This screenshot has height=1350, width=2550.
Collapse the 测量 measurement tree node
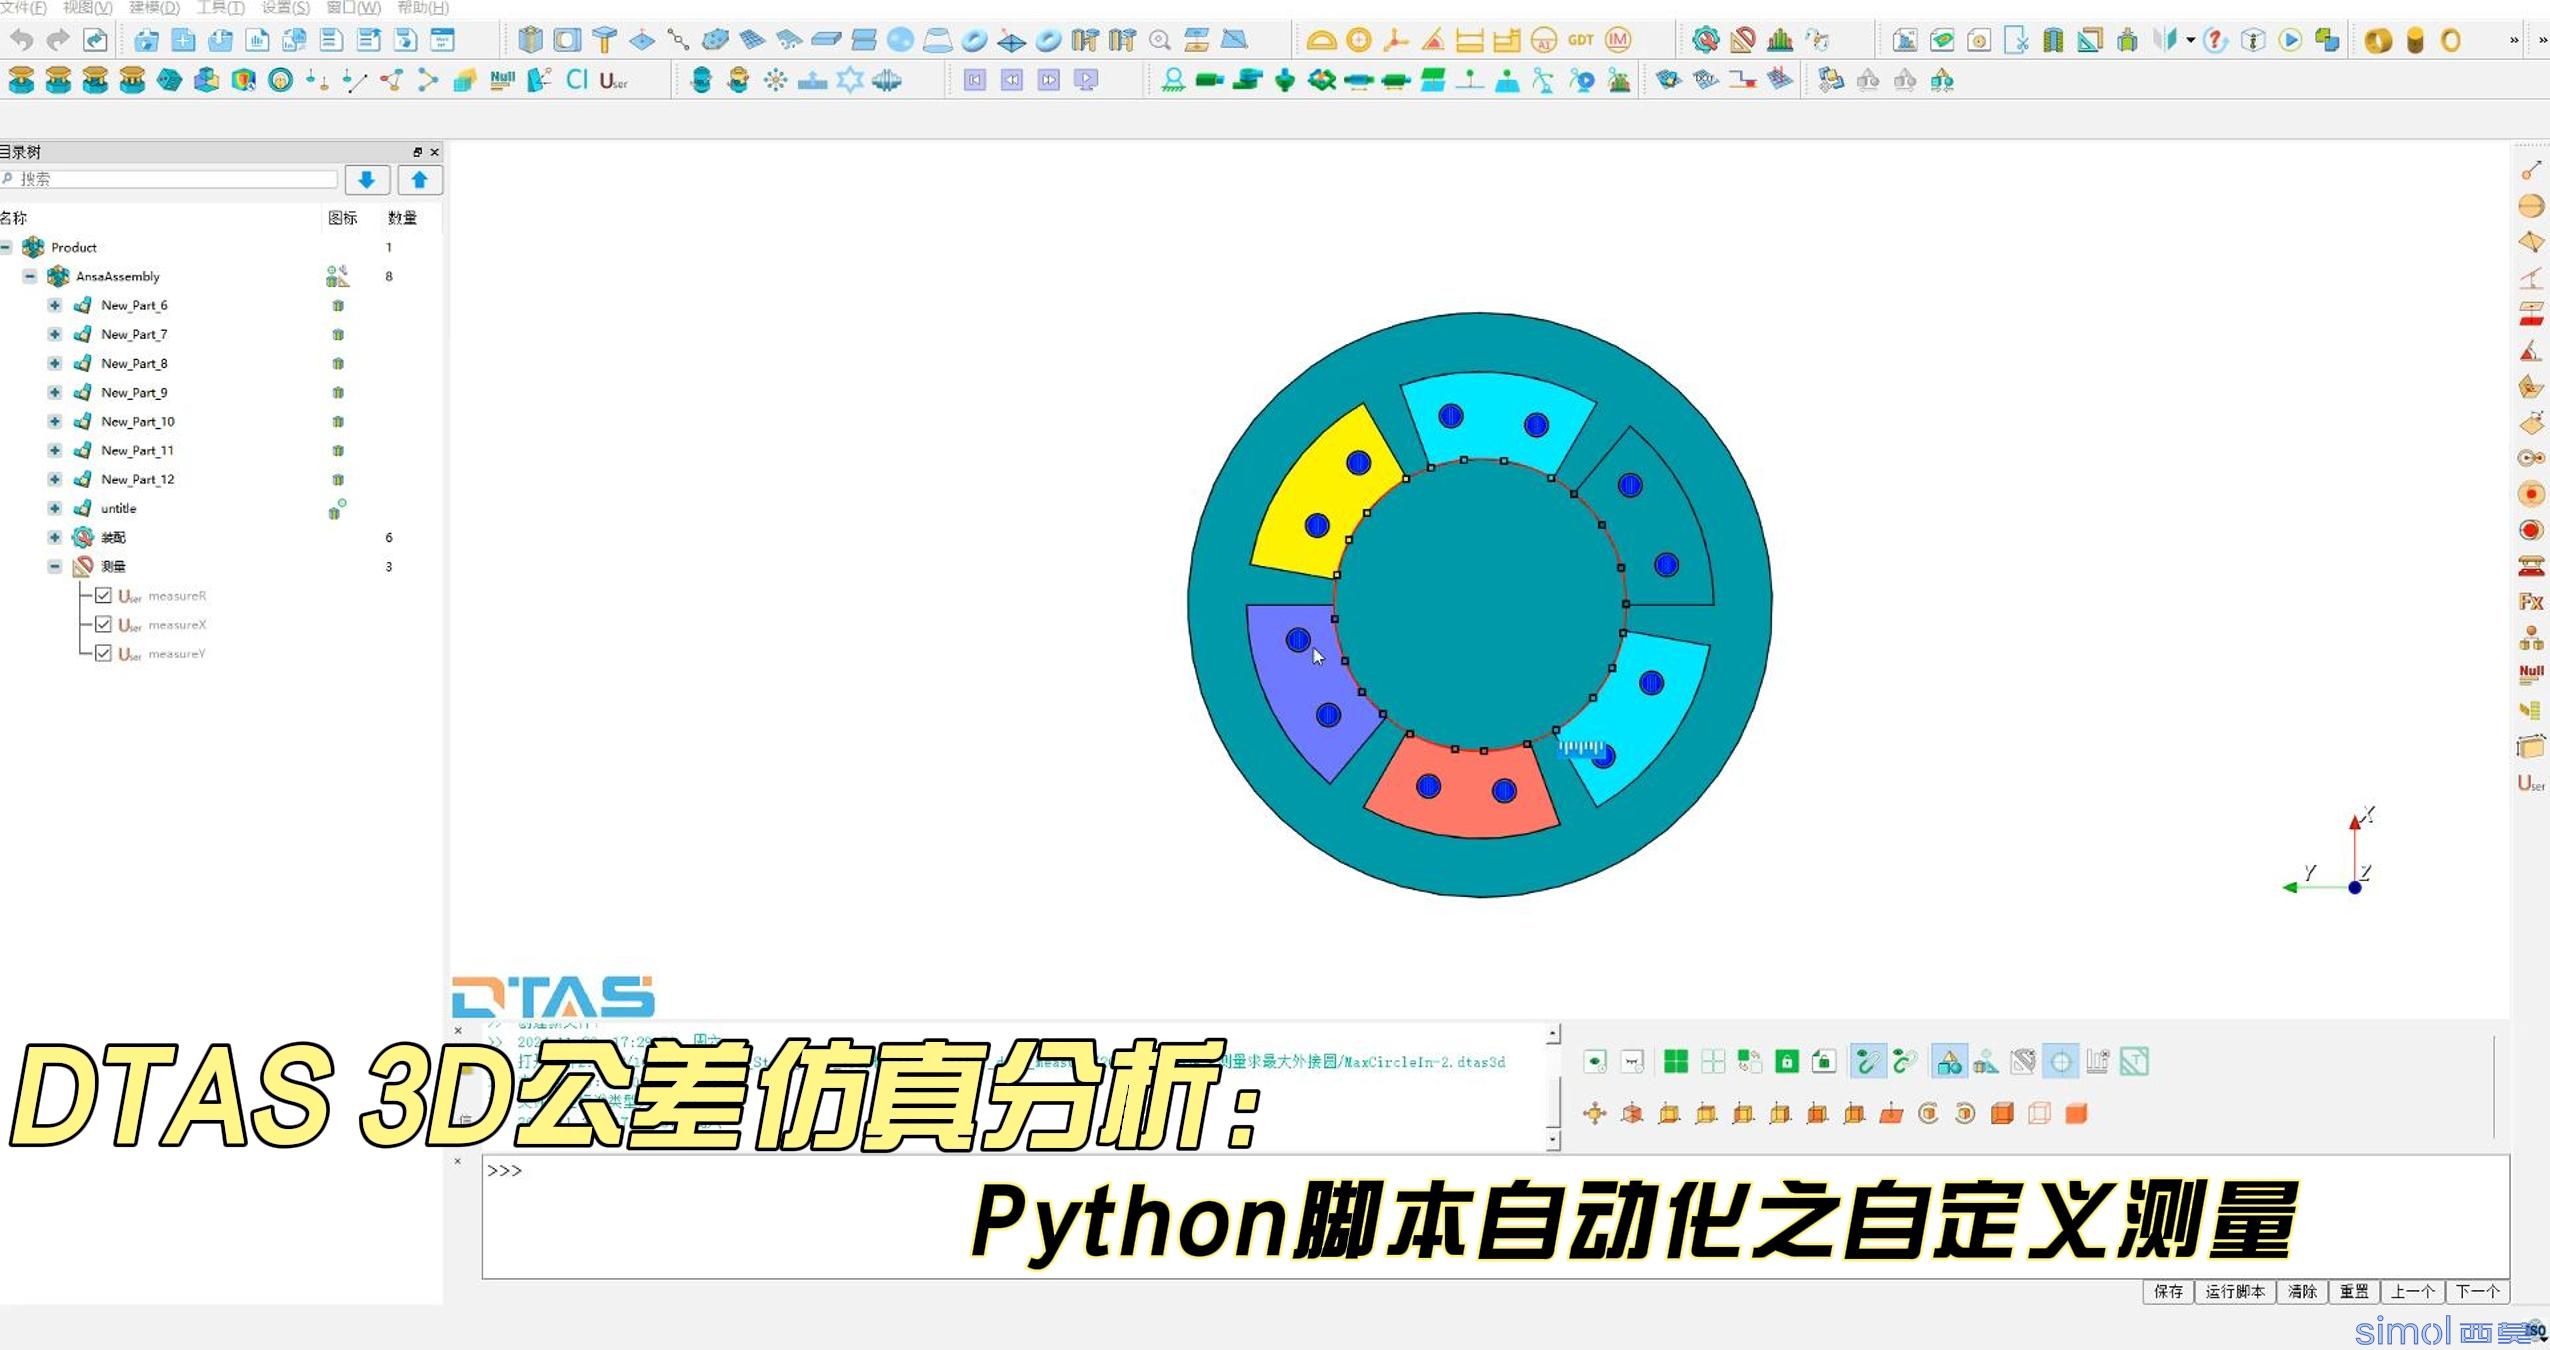pos(55,566)
